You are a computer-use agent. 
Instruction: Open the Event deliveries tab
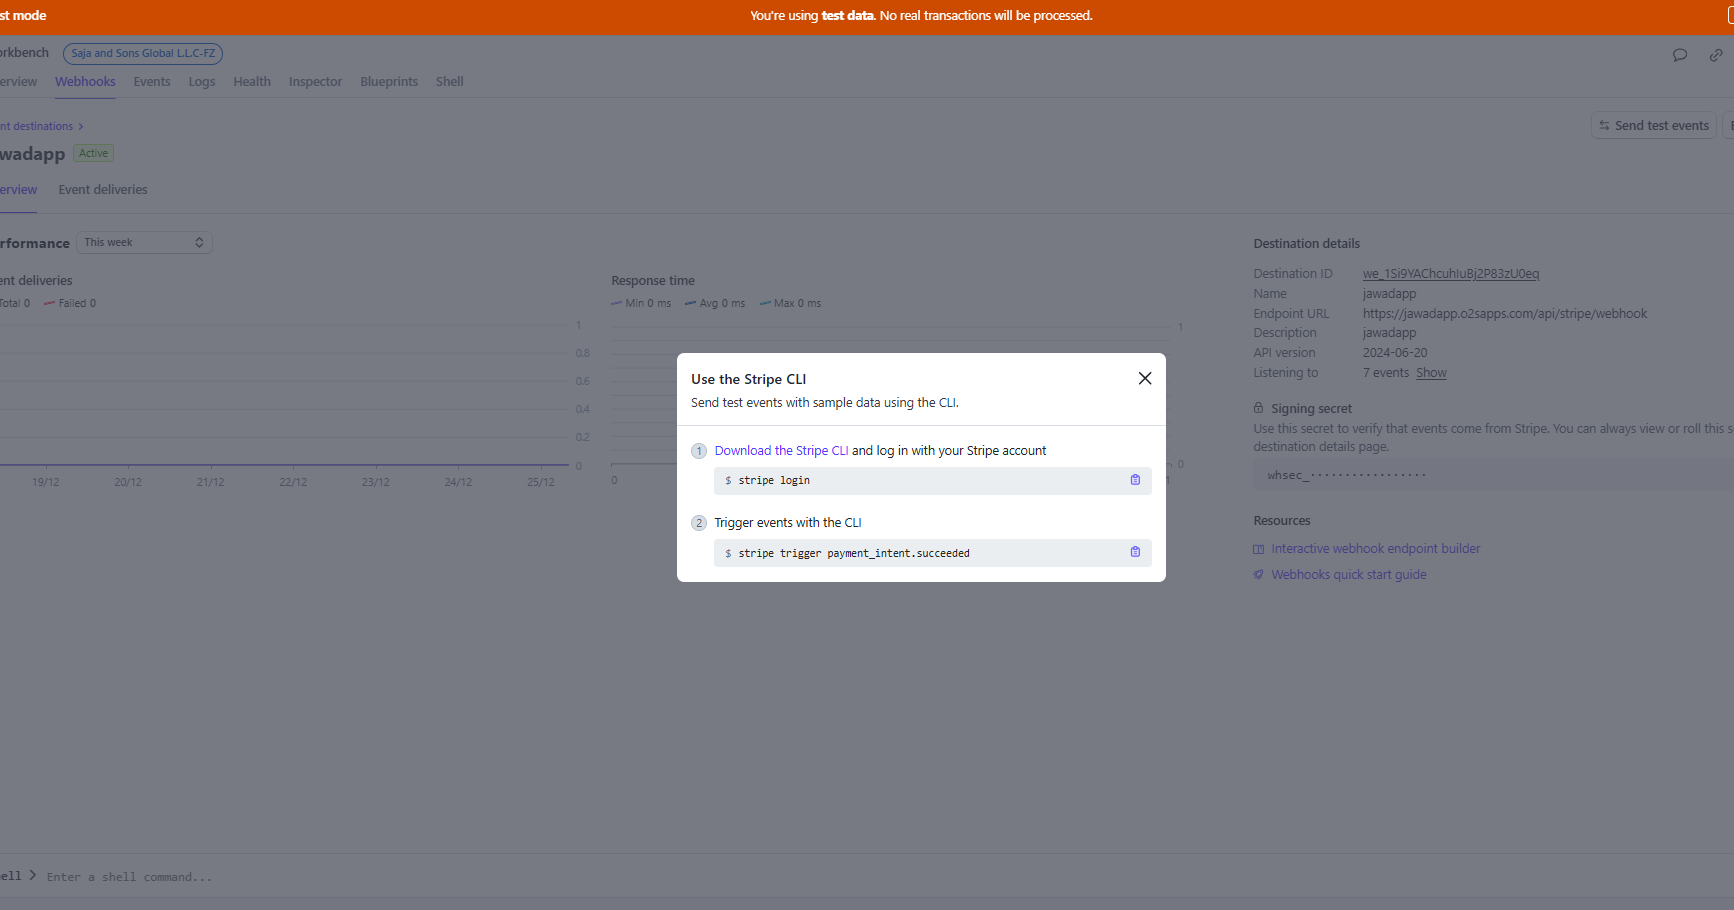click(103, 190)
